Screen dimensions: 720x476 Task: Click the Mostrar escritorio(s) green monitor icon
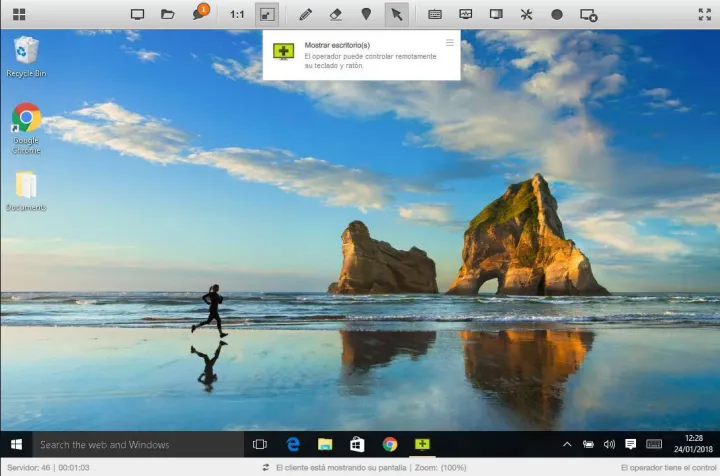pyautogui.click(x=284, y=51)
